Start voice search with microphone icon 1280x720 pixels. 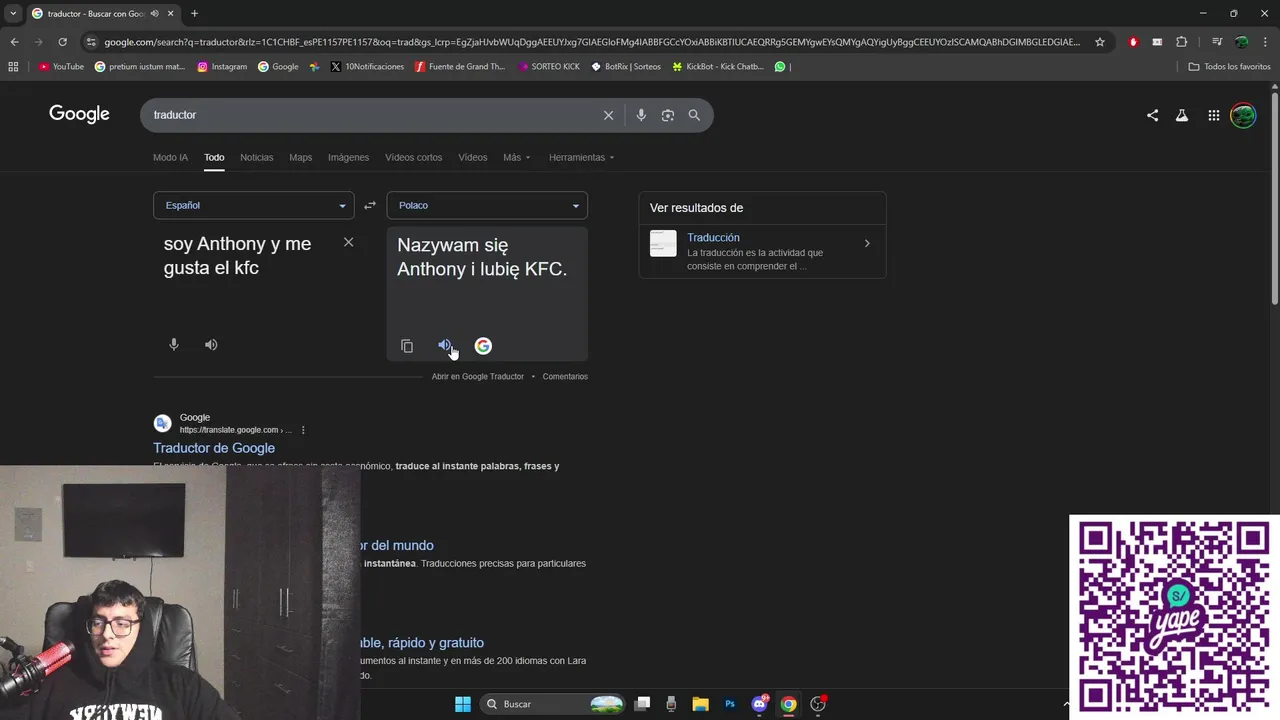pos(641,115)
